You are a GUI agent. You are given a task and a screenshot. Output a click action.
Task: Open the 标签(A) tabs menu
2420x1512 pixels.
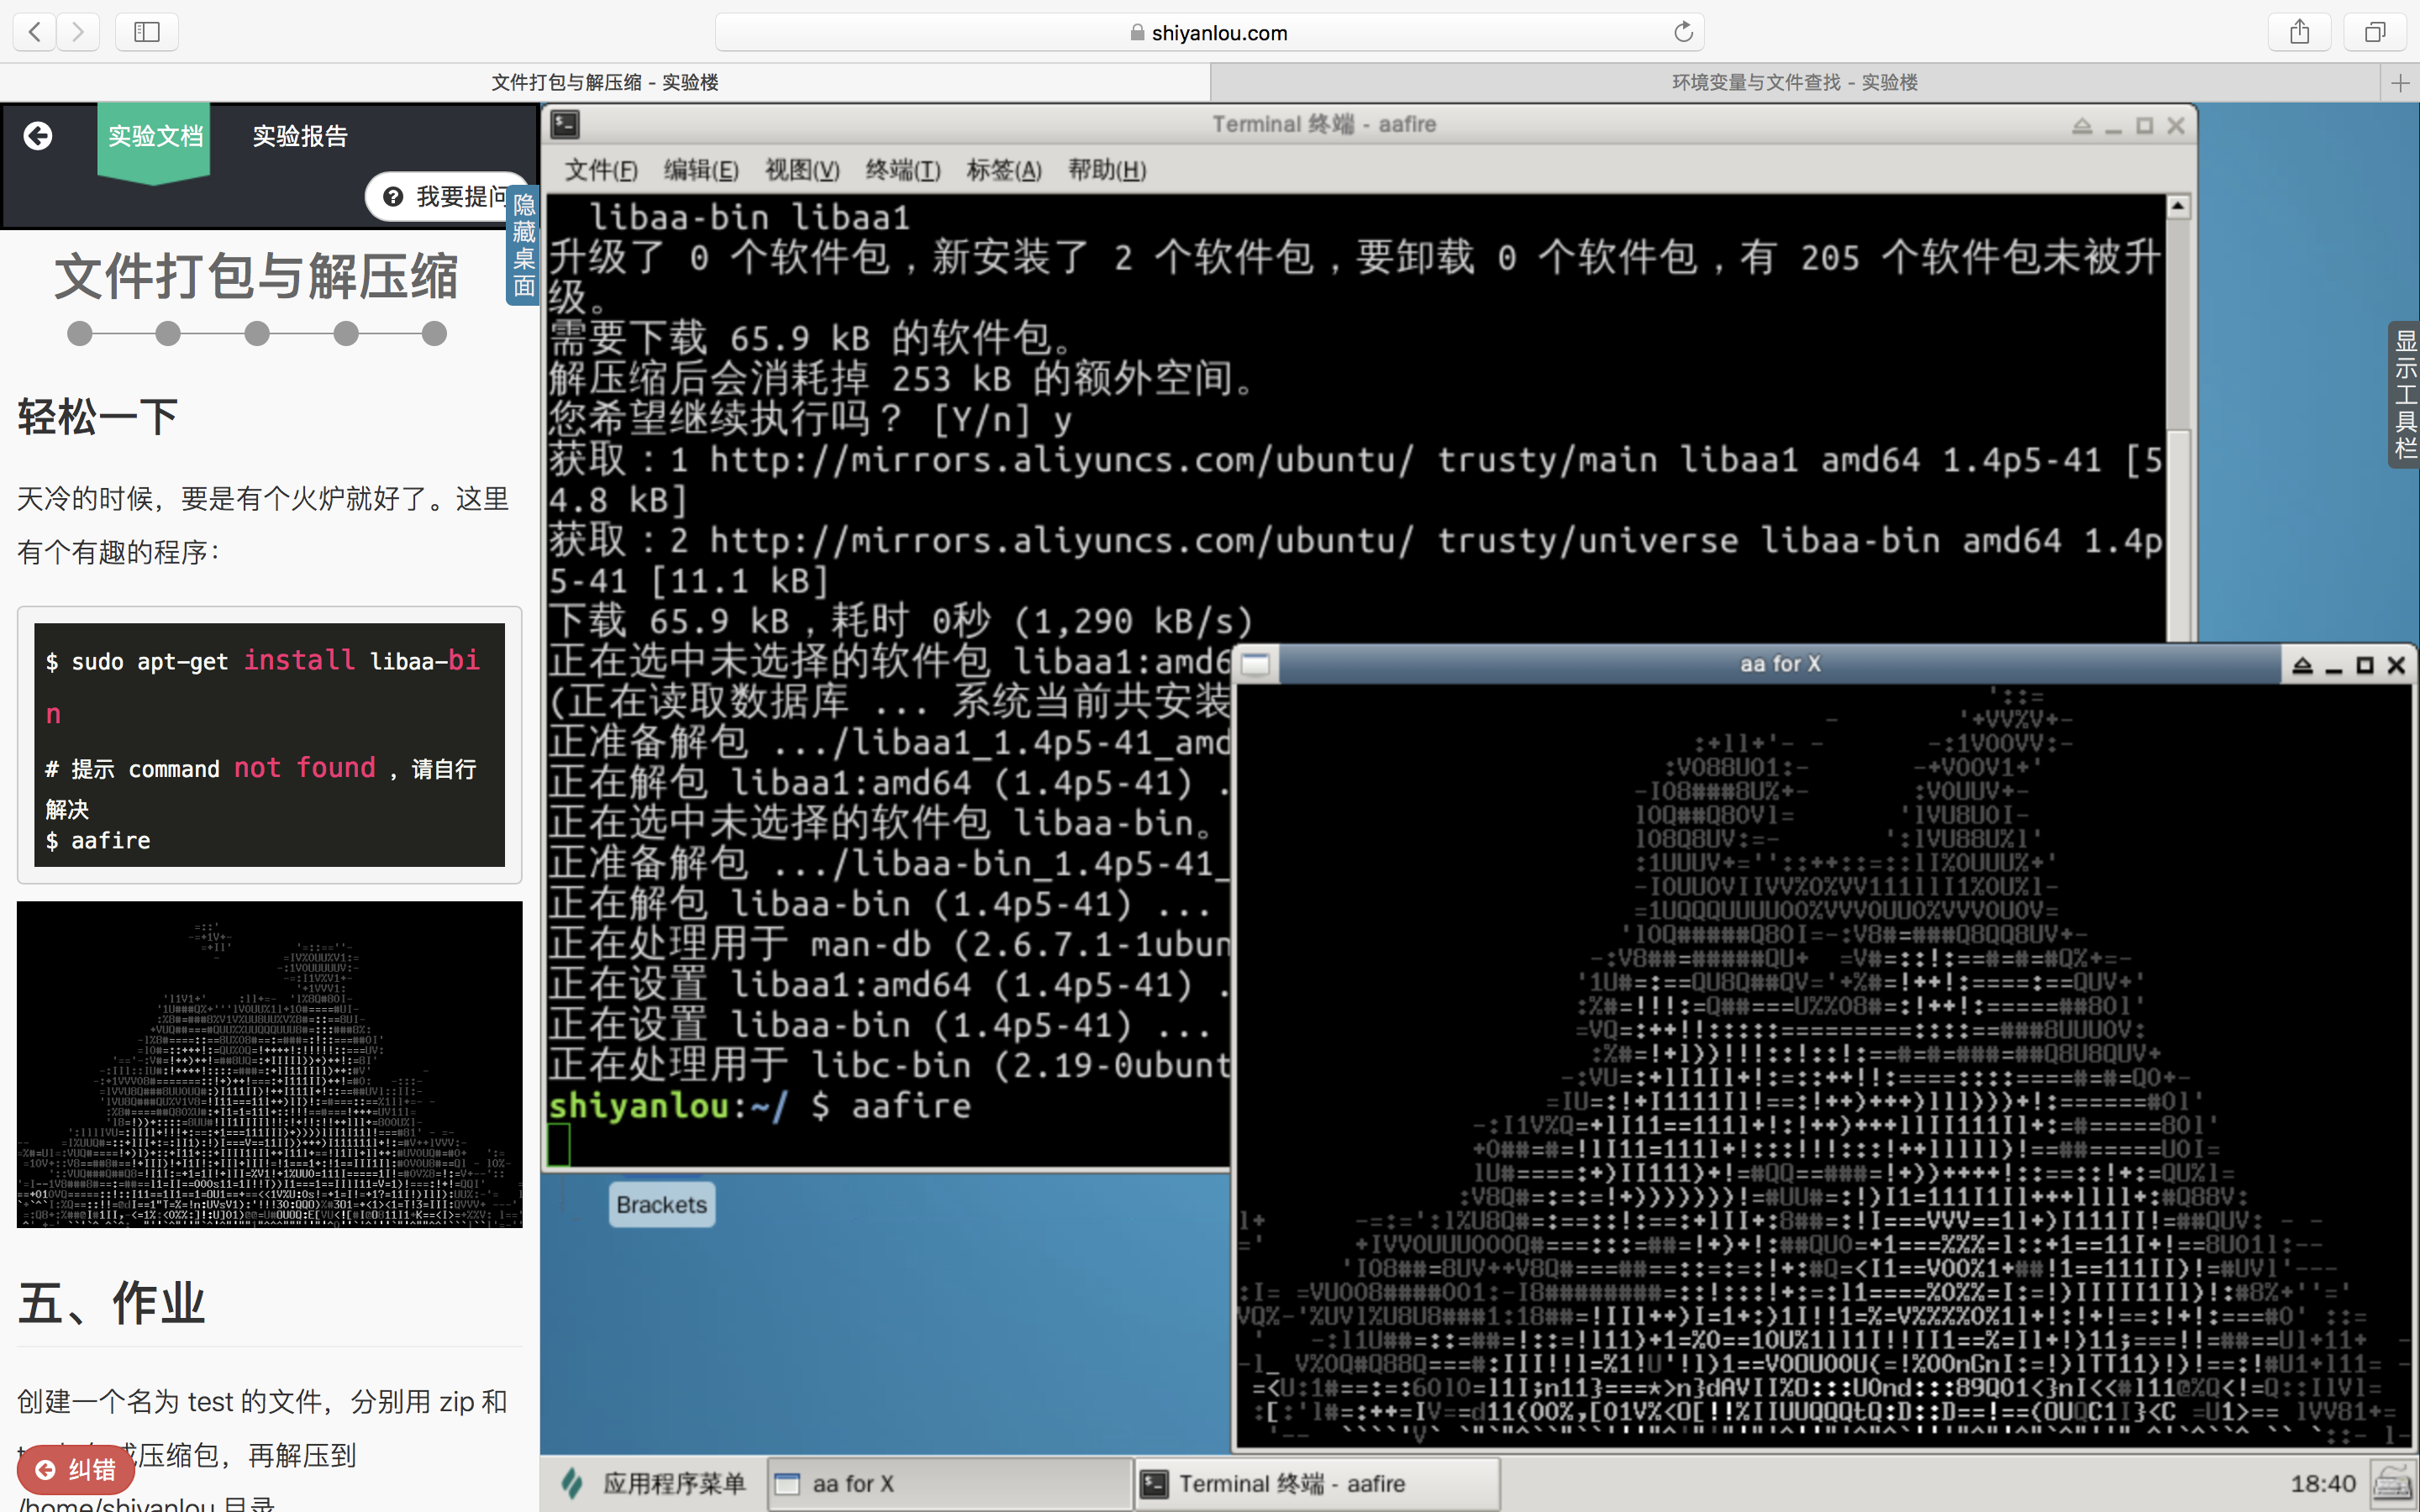pos(1003,170)
